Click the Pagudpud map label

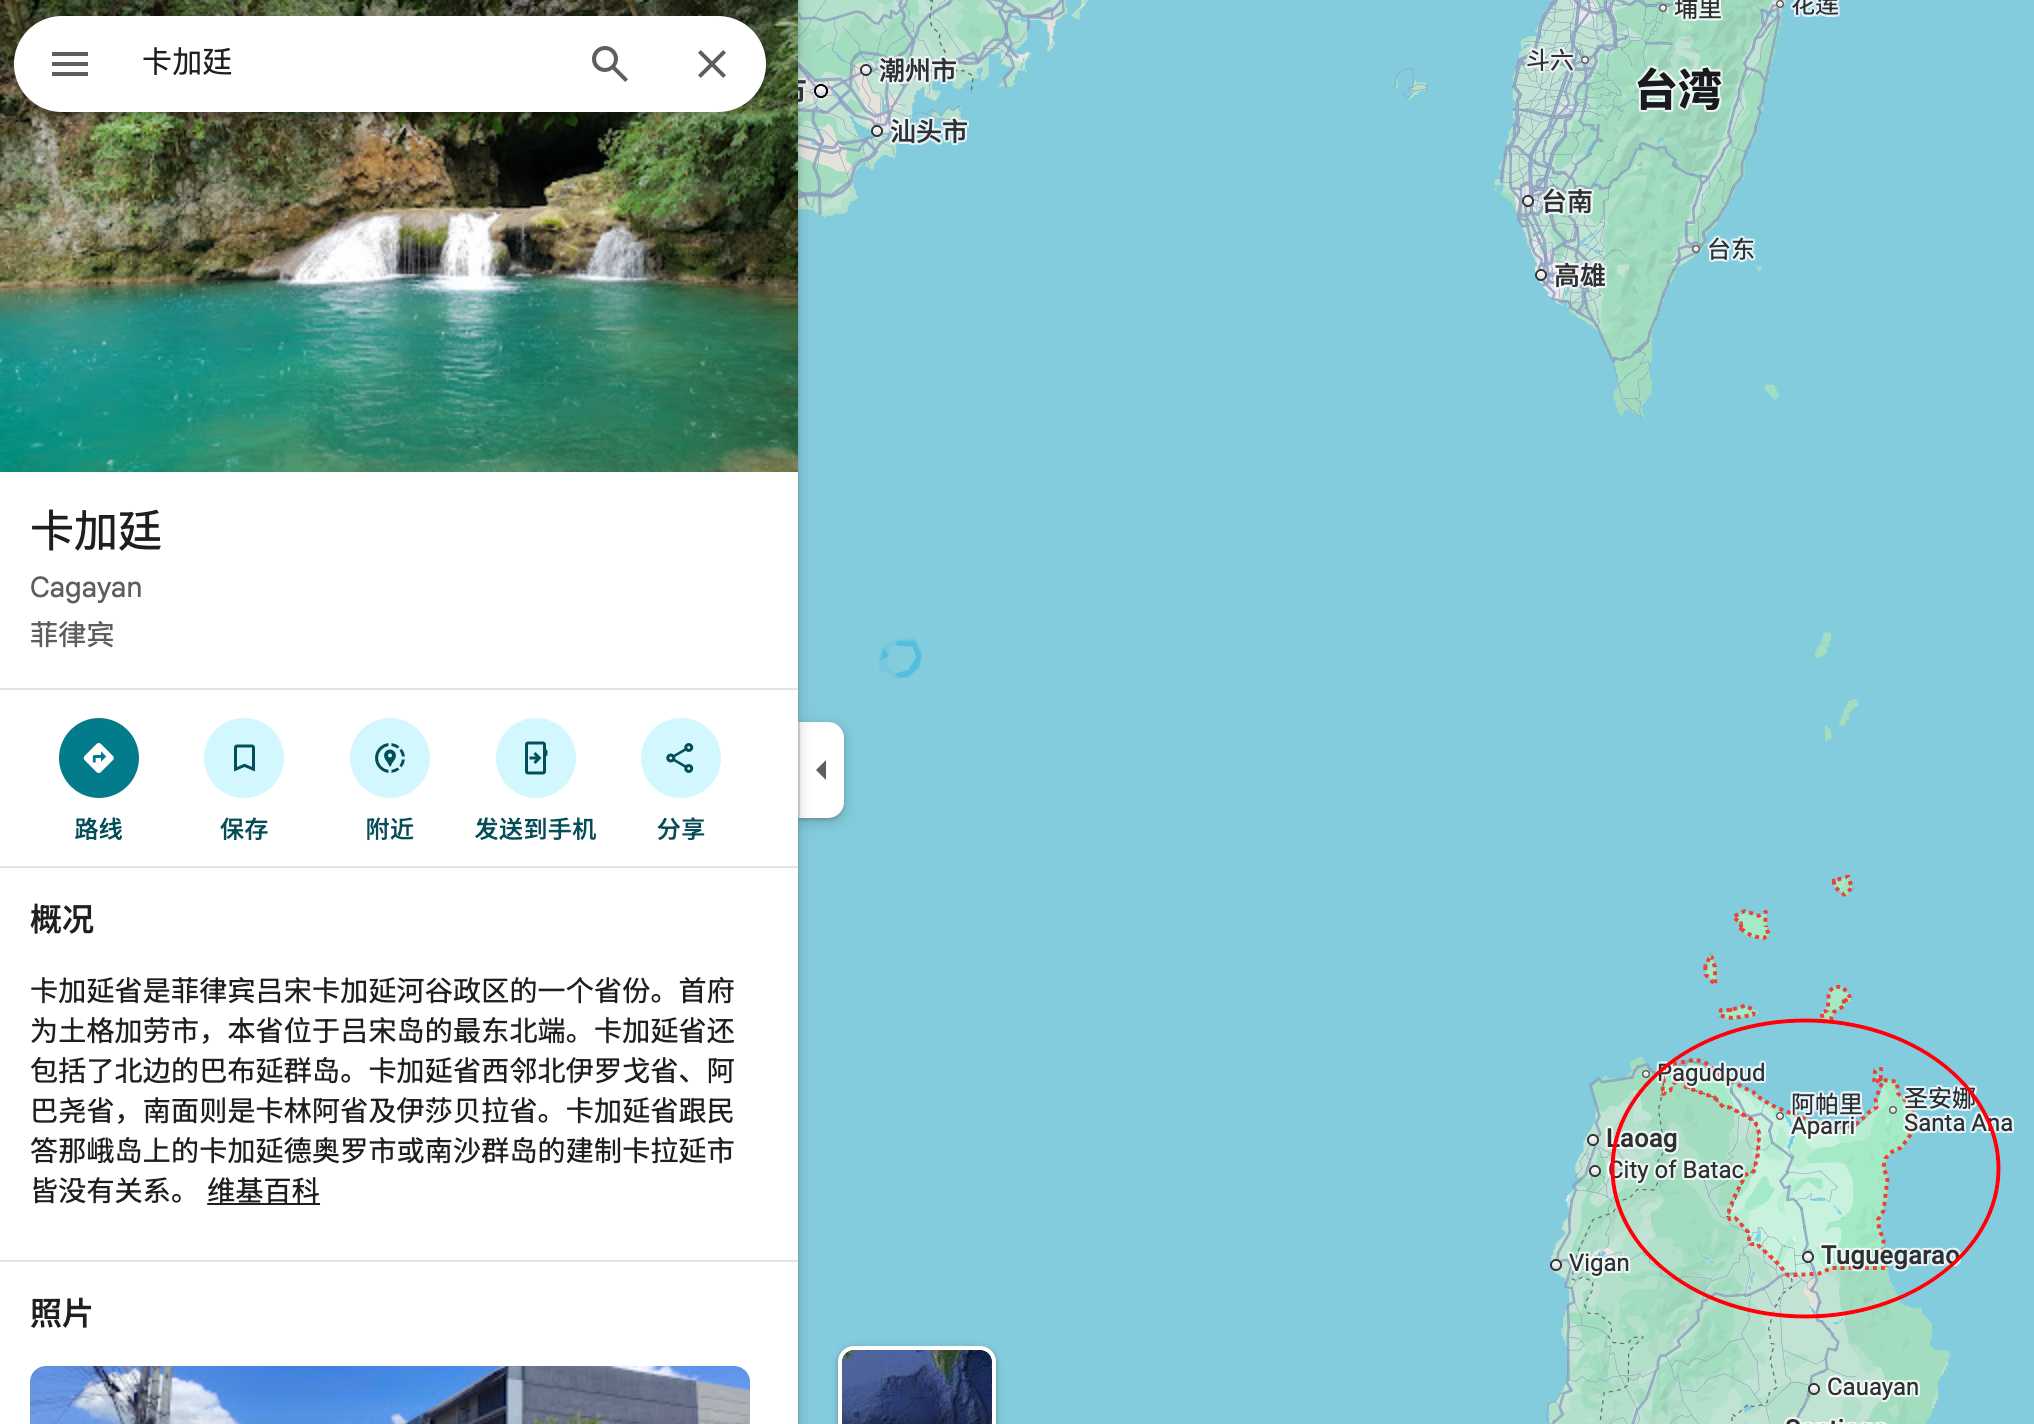(1711, 1072)
